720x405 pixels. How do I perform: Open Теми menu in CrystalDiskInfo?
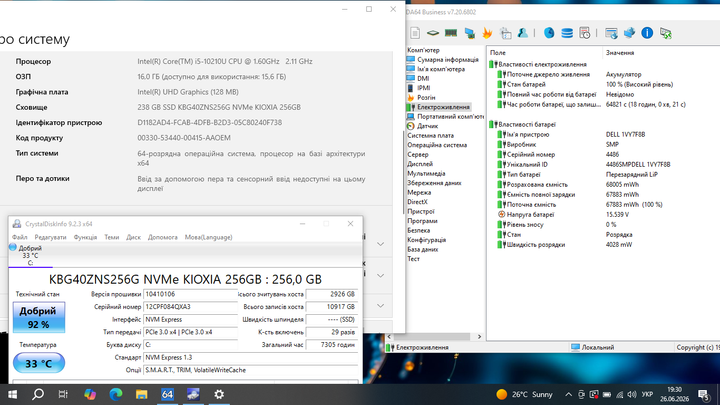point(112,237)
